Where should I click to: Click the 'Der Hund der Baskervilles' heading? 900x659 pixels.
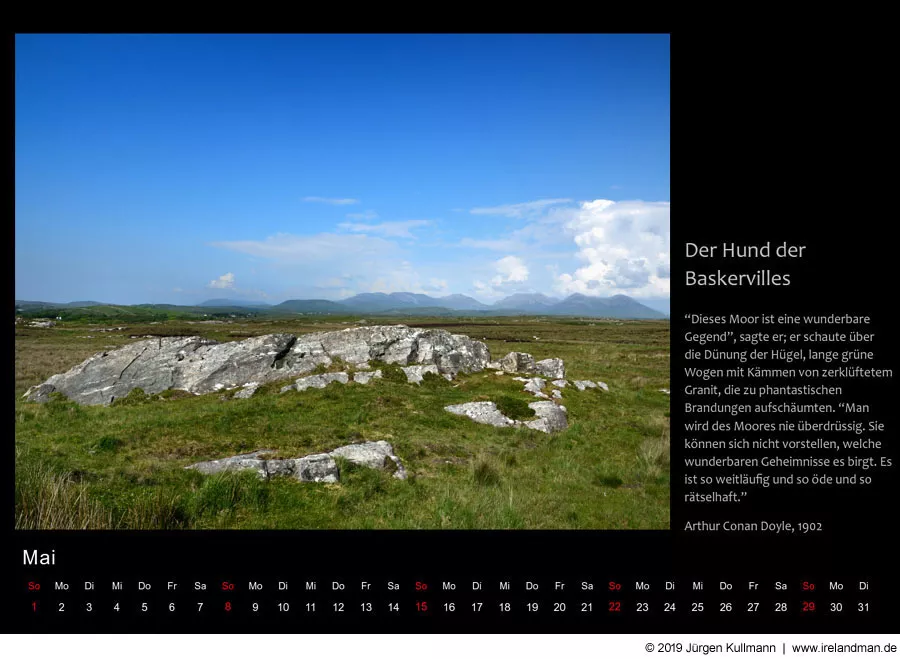point(745,264)
